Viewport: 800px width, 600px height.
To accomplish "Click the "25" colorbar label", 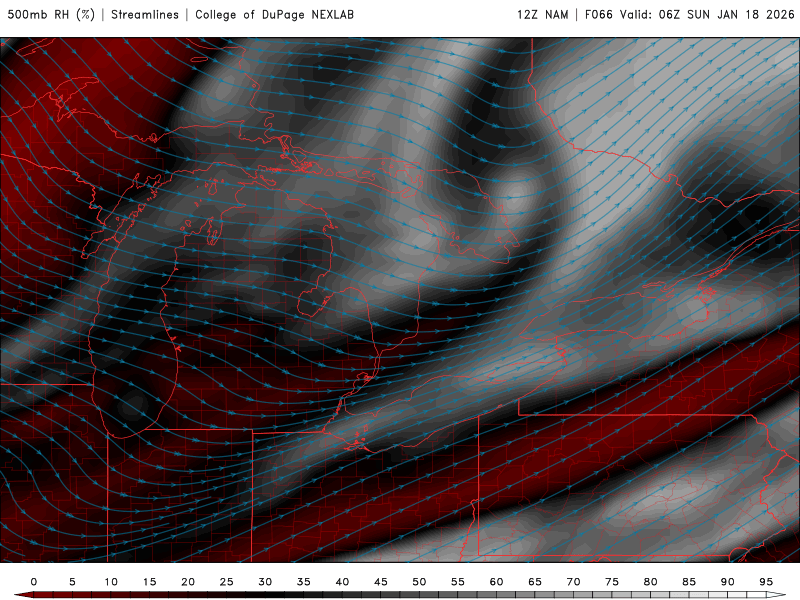I will [x=227, y=582].
